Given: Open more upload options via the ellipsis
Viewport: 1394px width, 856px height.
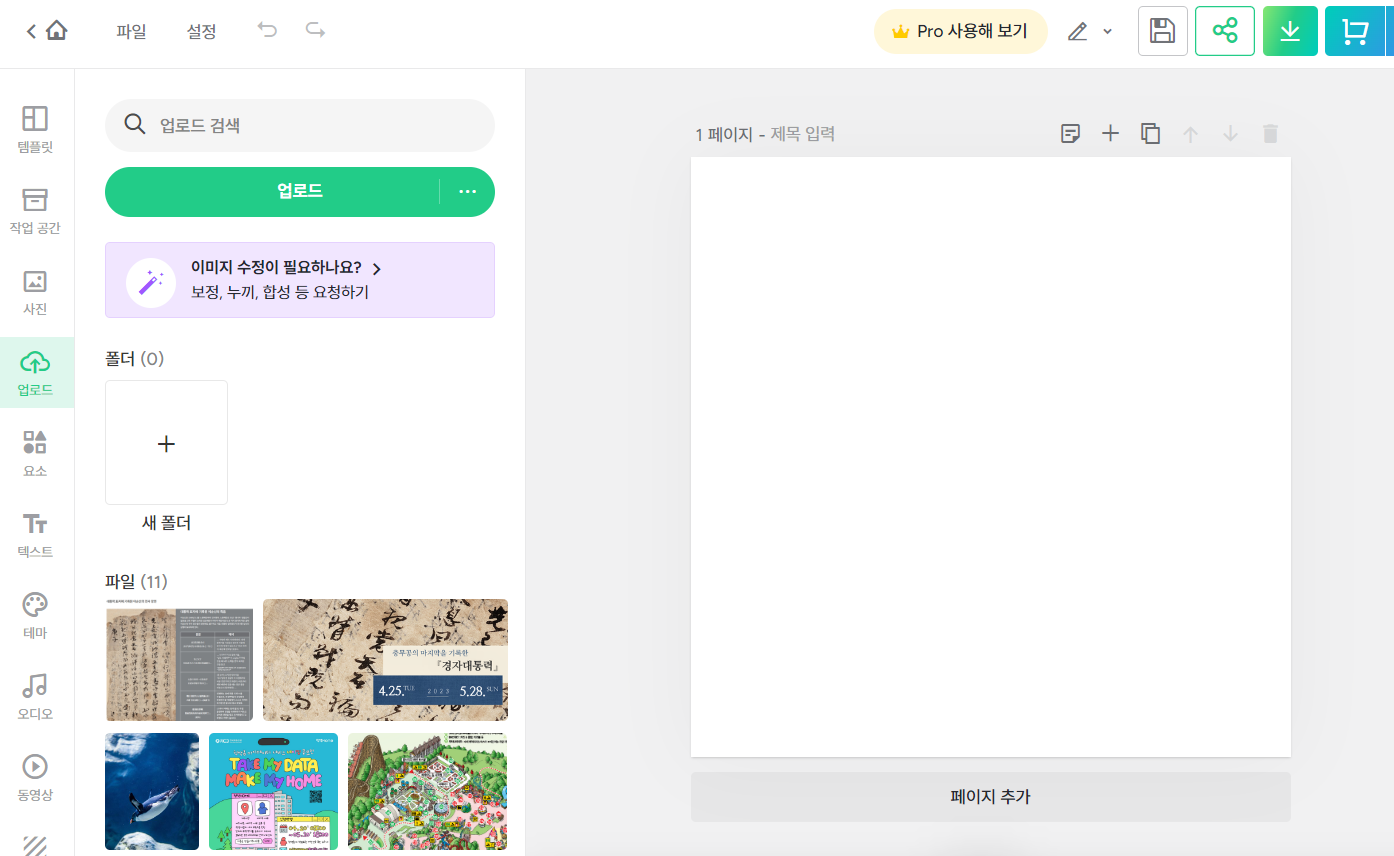Looking at the screenshot, I should pyautogui.click(x=467, y=191).
